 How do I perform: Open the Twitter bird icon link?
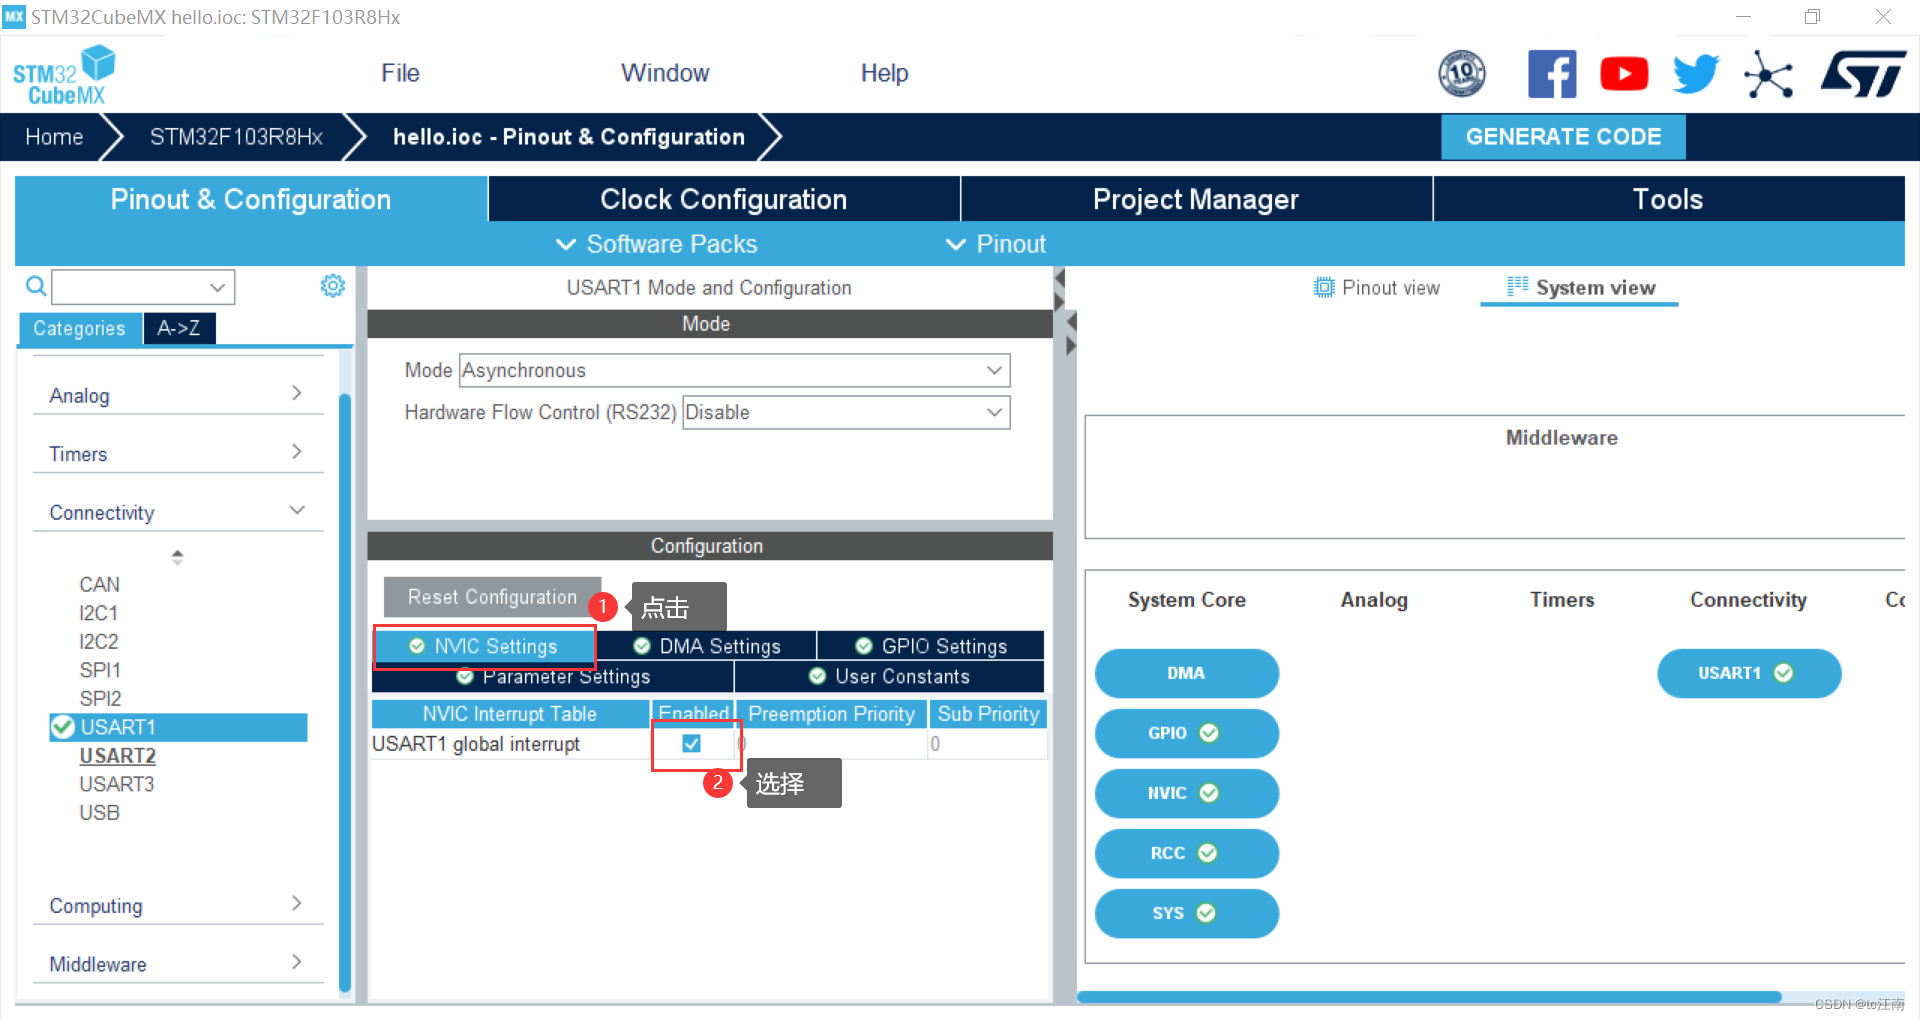[x=1696, y=74]
